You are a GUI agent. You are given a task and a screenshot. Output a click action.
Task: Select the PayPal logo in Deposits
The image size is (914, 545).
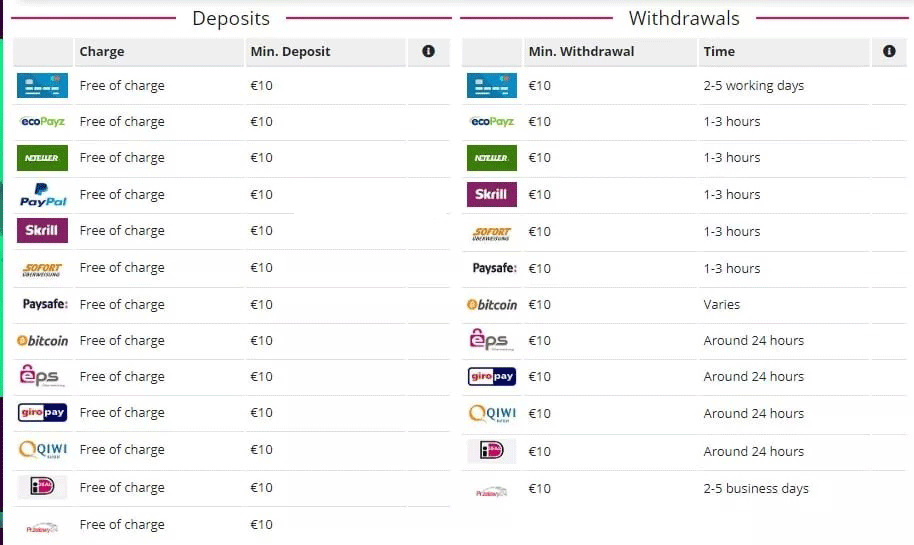click(43, 195)
